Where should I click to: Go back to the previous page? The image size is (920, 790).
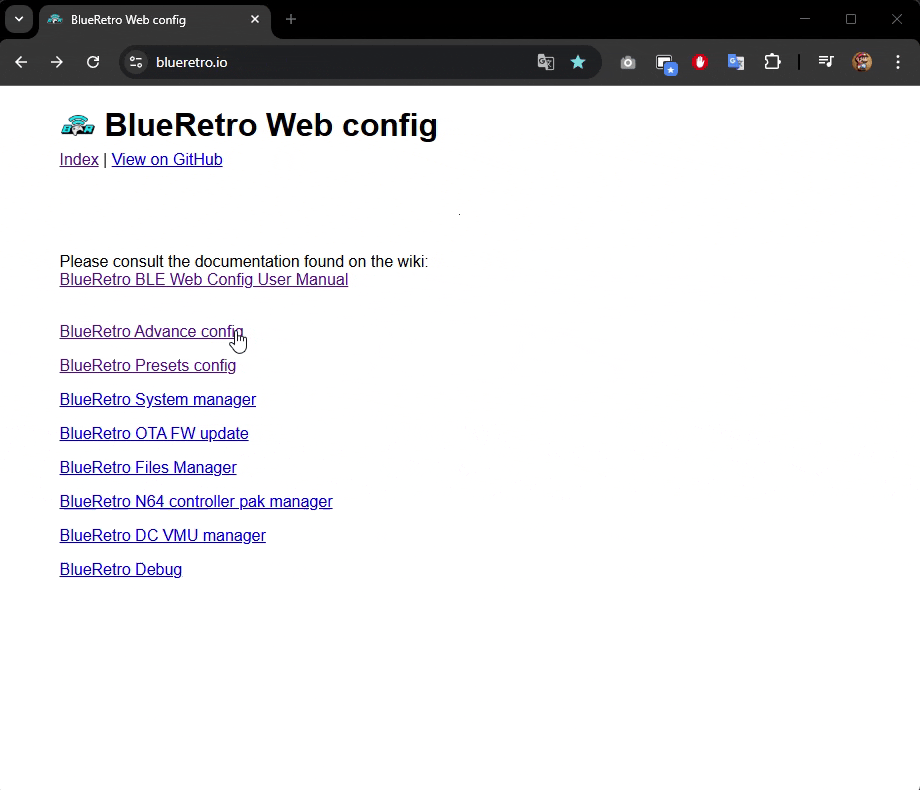tap(21, 62)
